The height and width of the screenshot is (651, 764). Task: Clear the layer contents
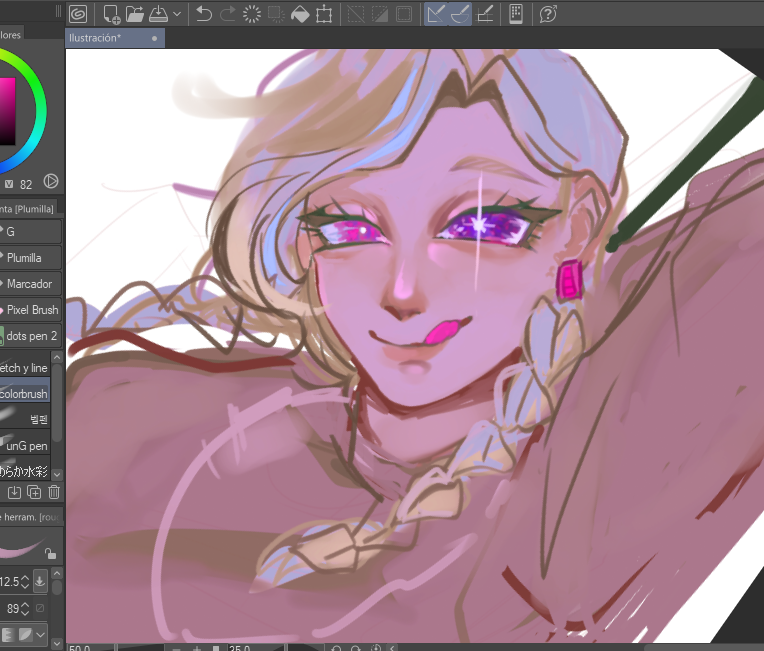pos(252,14)
